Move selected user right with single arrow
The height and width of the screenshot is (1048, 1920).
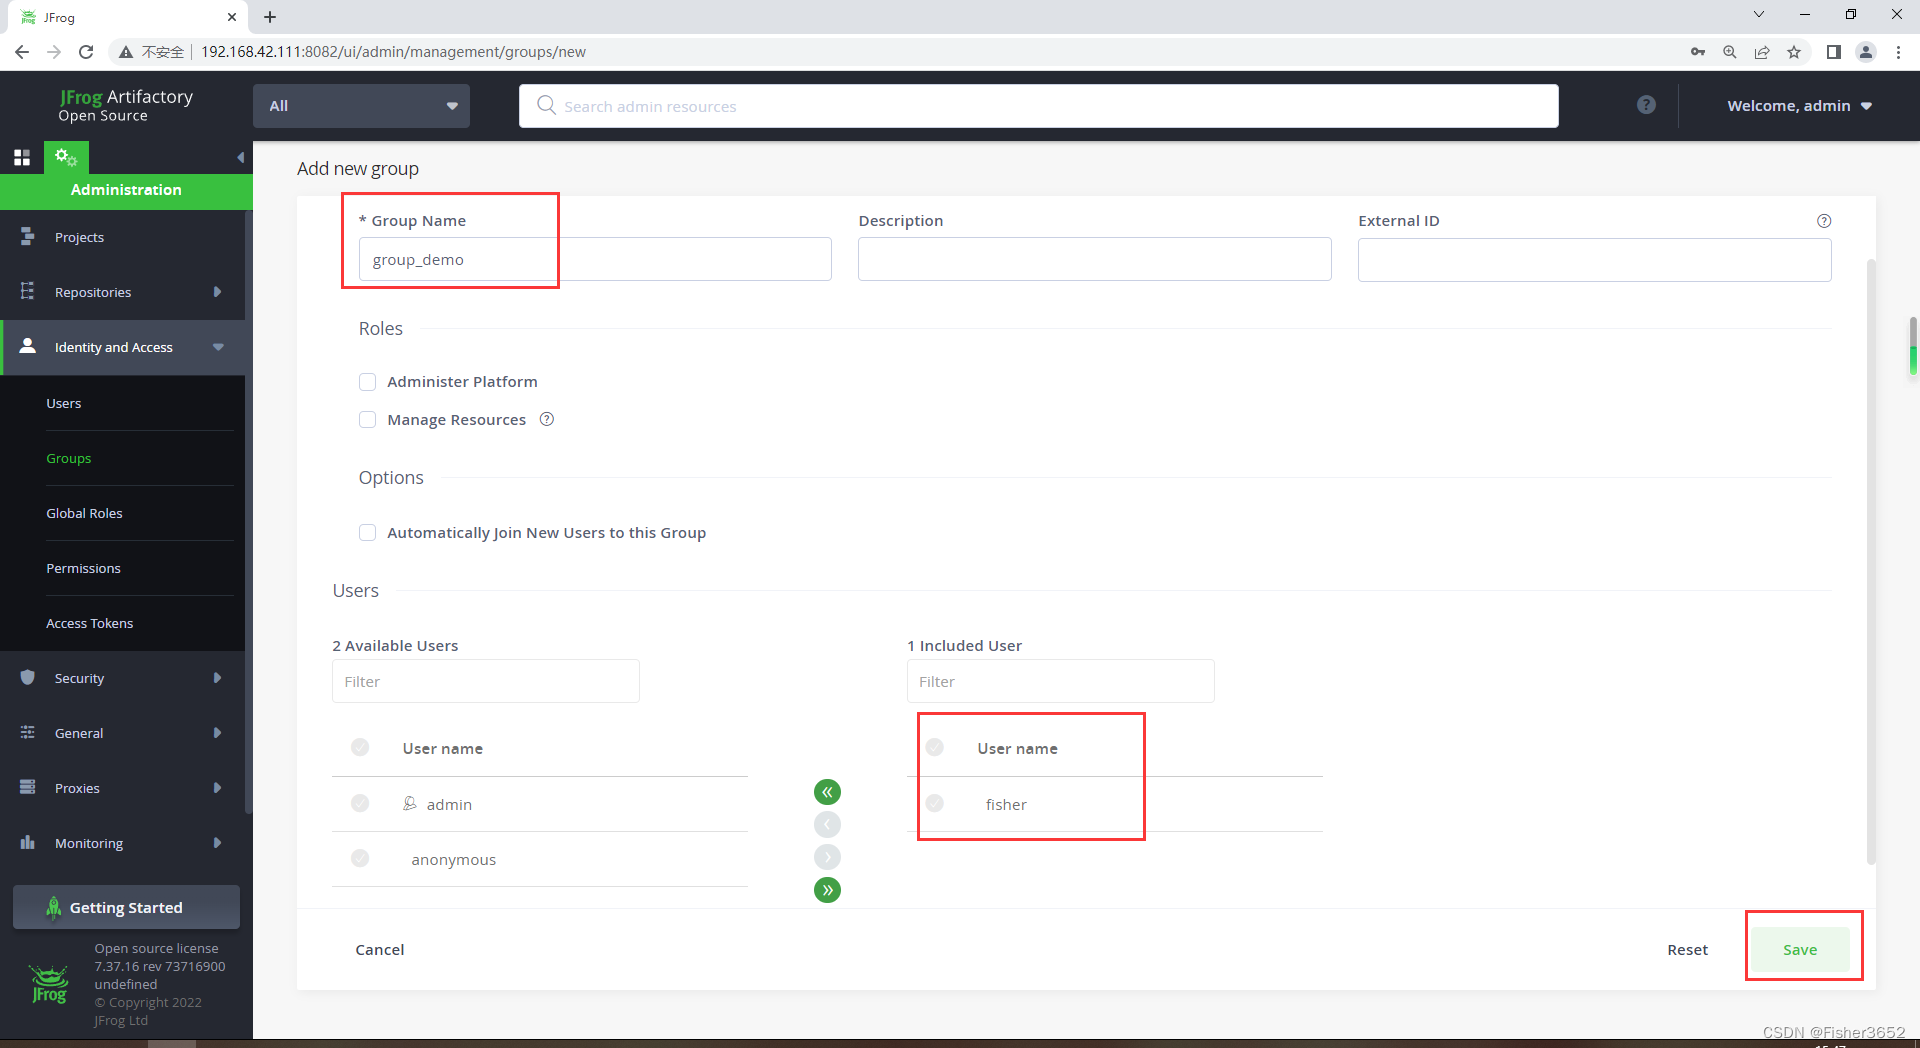click(x=827, y=857)
